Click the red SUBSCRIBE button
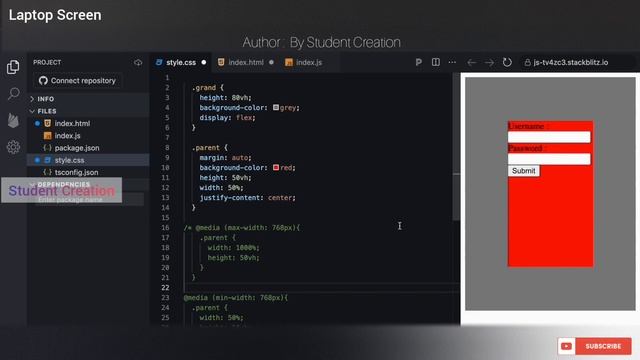640x360 pixels. tap(603, 346)
